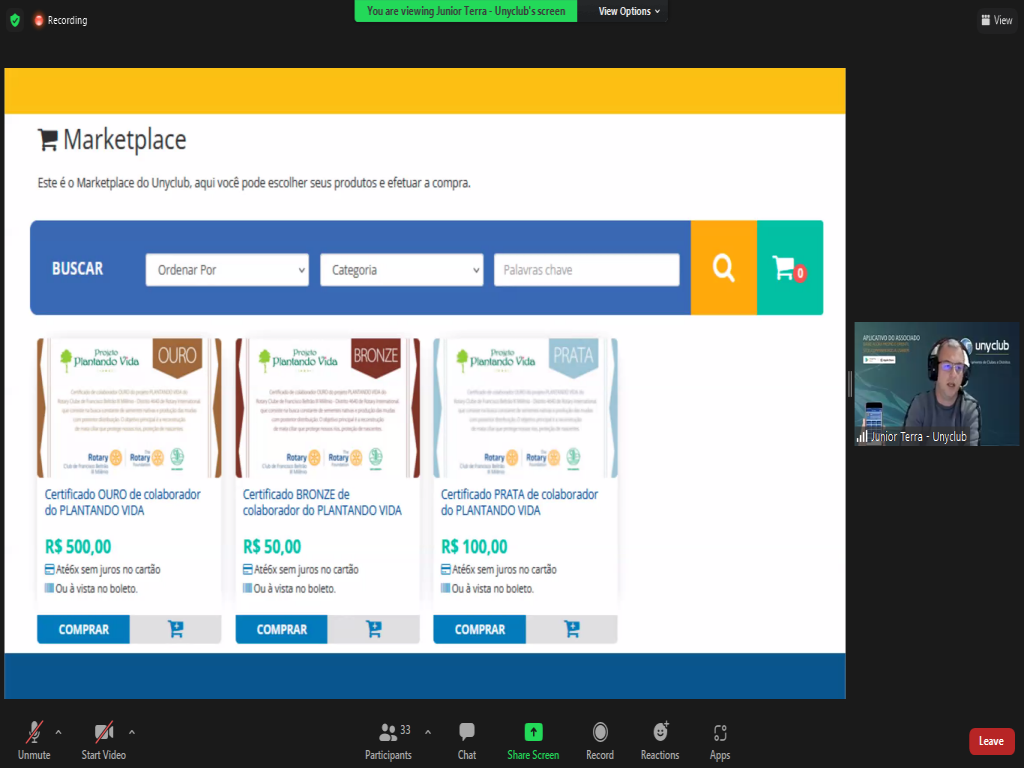Open the View layout menu
The image size is (1024, 768).
[997, 20]
